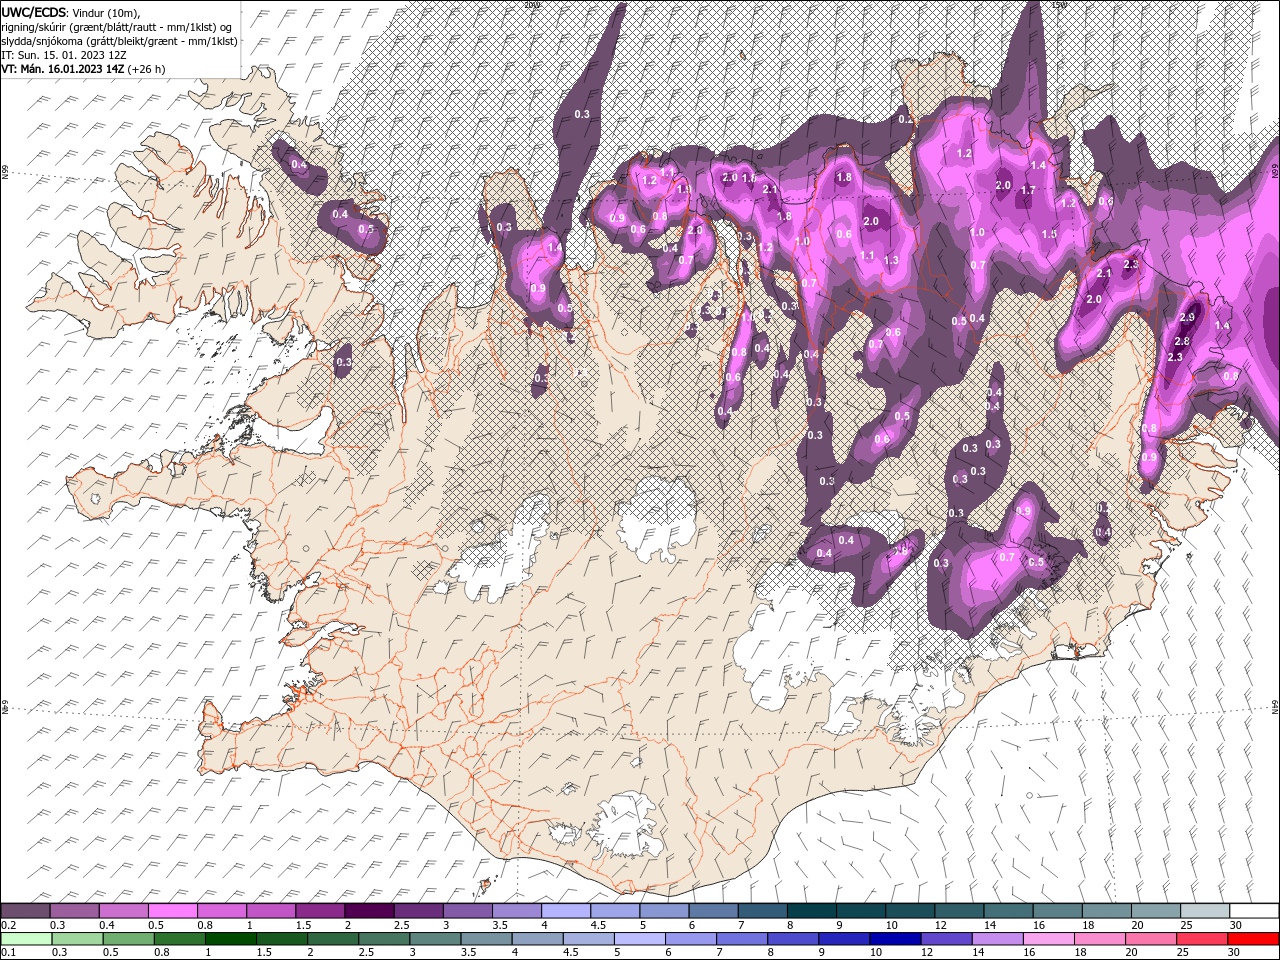Pick the dark teal 8–9 swatch in the top row
Viewport: 1280px width, 960px height.
tap(811, 911)
